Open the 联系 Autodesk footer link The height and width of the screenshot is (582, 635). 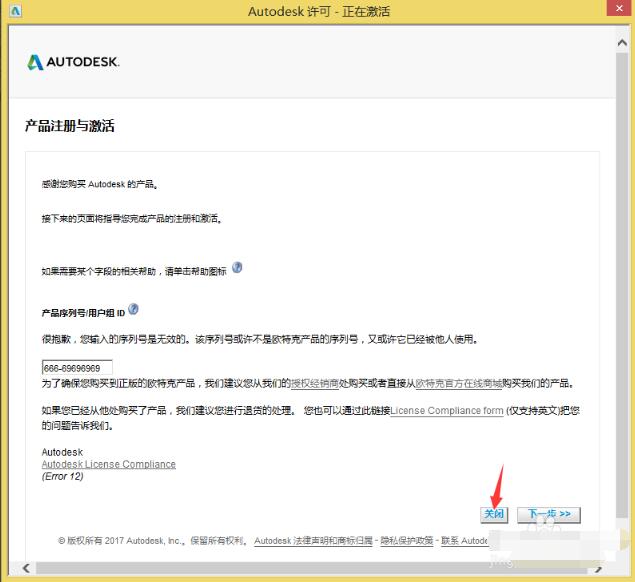pyautogui.click(x=465, y=541)
